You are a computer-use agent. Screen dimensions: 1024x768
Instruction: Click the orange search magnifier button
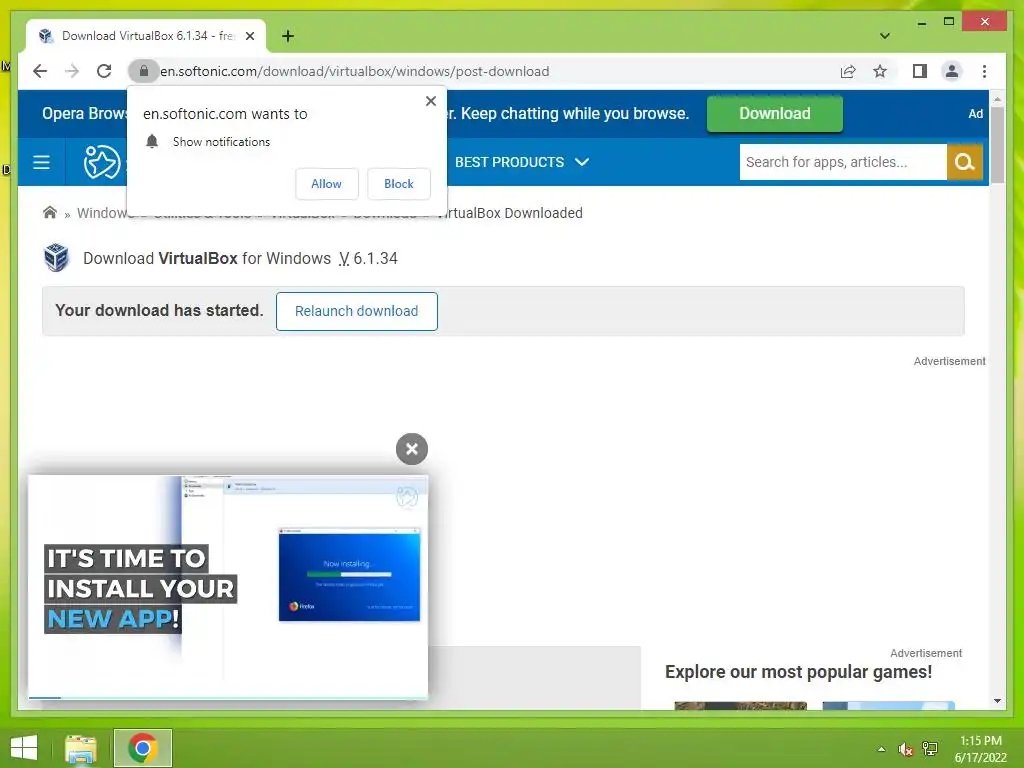coord(965,162)
